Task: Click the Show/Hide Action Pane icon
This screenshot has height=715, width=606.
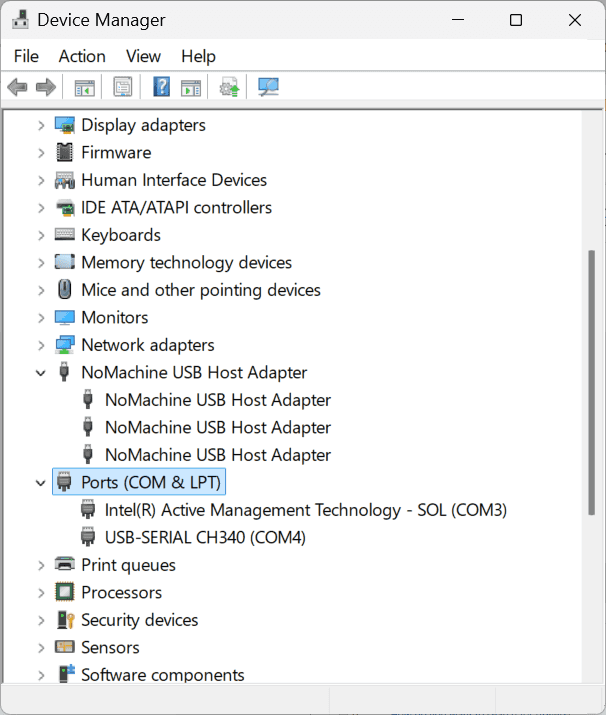Action: click(x=191, y=88)
